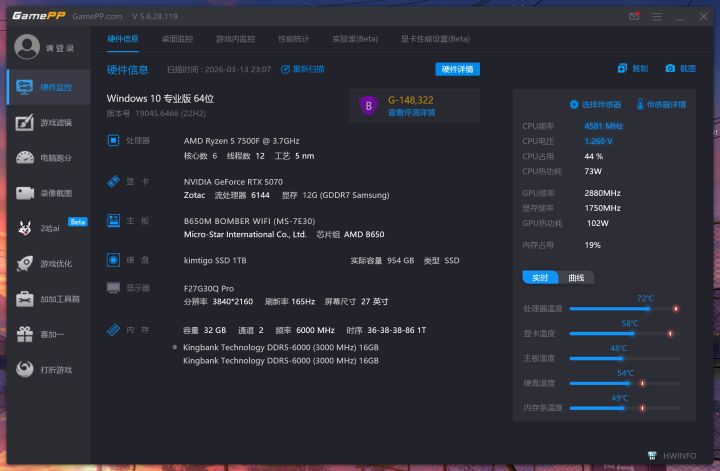The width and height of the screenshot is (720, 471).
Task: Click the 硬盘温度 54°C bar
Action: (x=624, y=383)
